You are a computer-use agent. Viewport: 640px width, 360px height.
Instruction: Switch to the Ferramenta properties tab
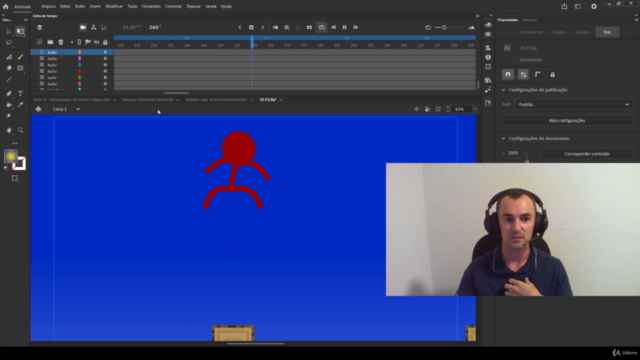tap(531, 32)
